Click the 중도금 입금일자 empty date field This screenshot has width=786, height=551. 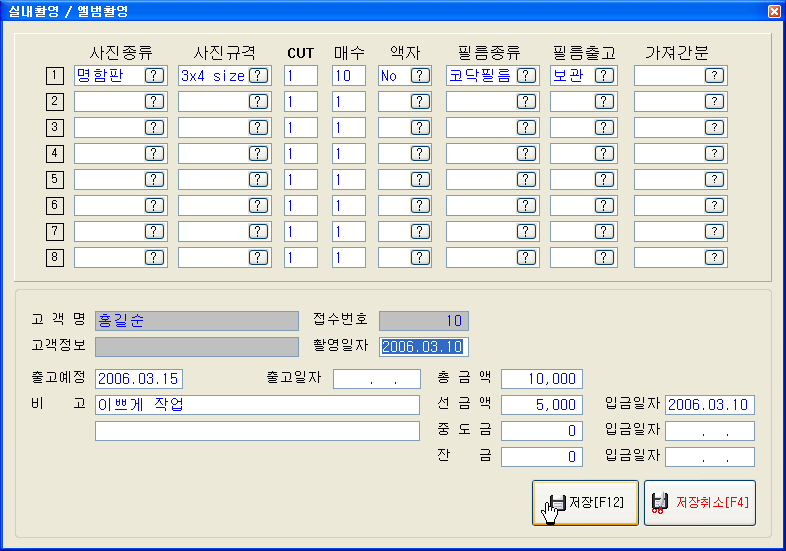(710, 431)
